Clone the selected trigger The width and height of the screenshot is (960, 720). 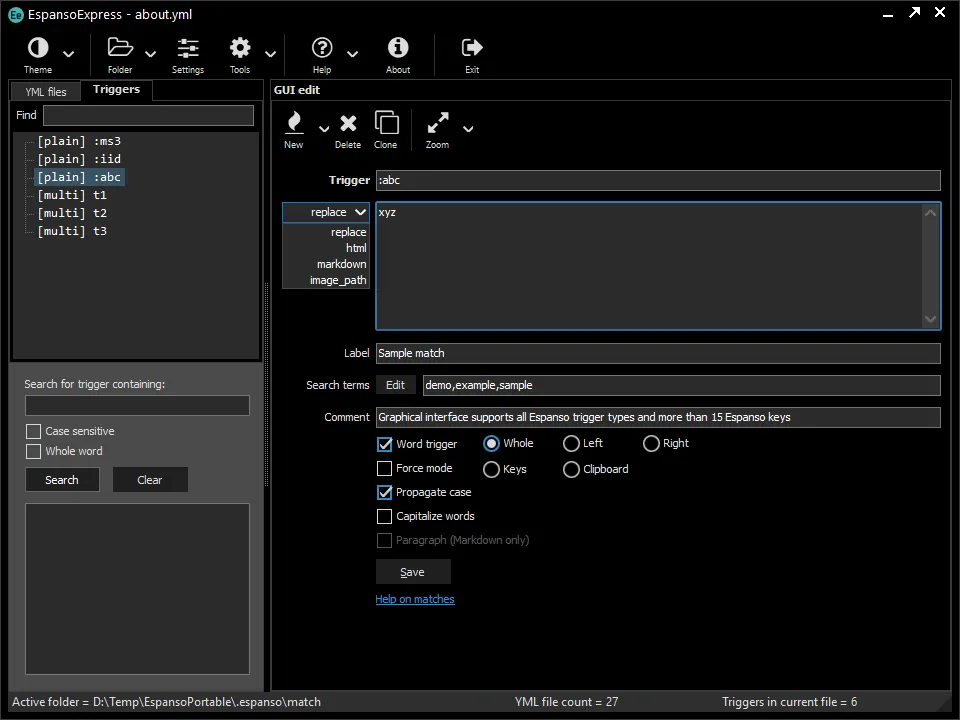(x=386, y=122)
